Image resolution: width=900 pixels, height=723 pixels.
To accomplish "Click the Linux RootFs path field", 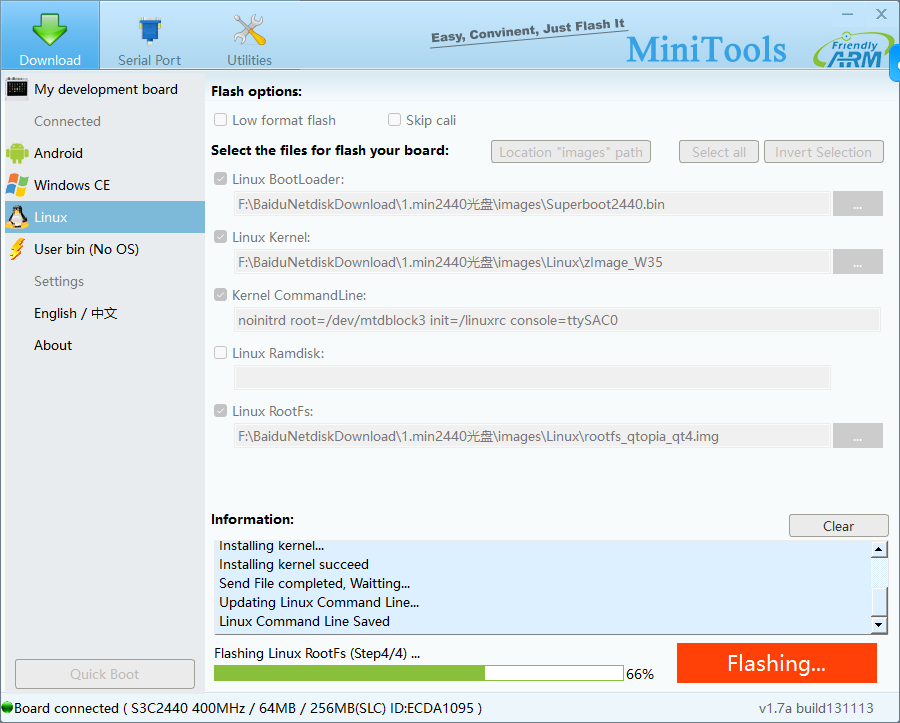I will 532,436.
